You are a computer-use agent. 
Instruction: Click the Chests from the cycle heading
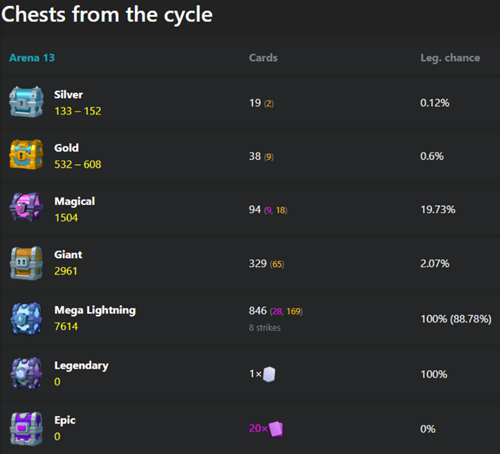[x=107, y=15]
